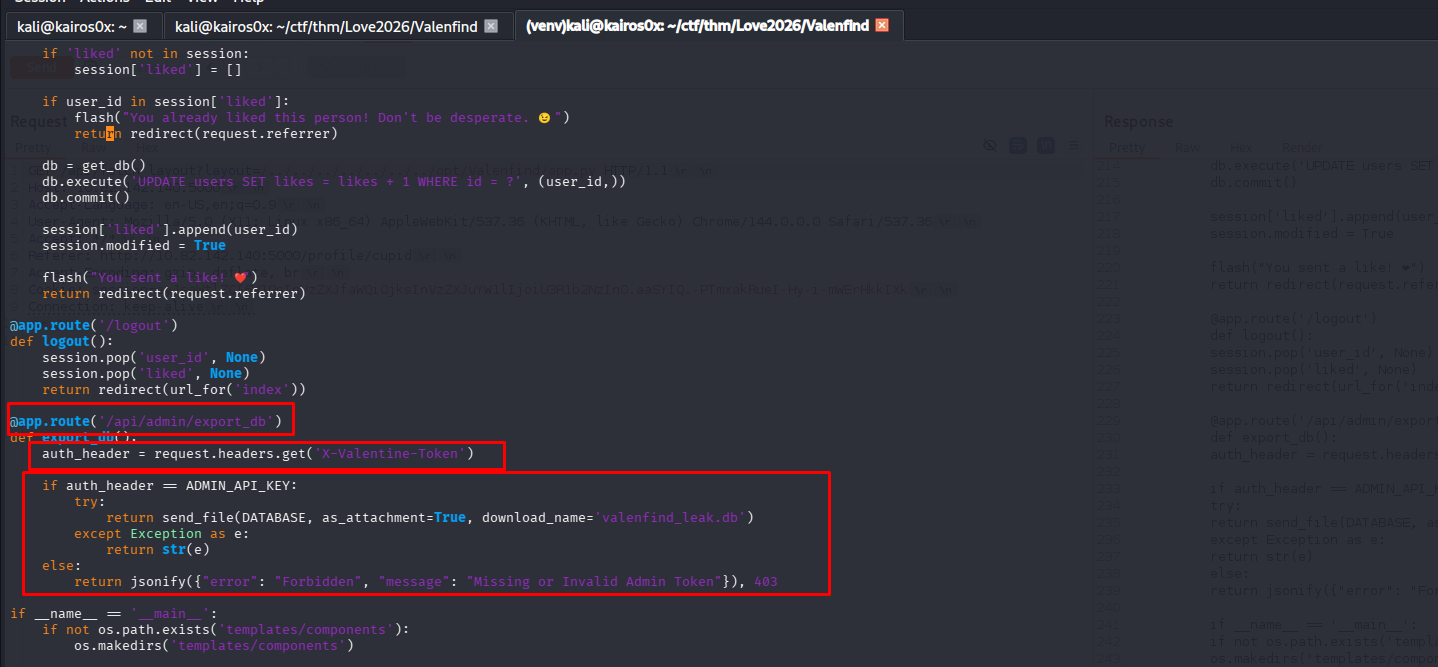The width and height of the screenshot is (1438, 667).
Task: Open the Edit menu
Action: pyautogui.click(x=156, y=2)
